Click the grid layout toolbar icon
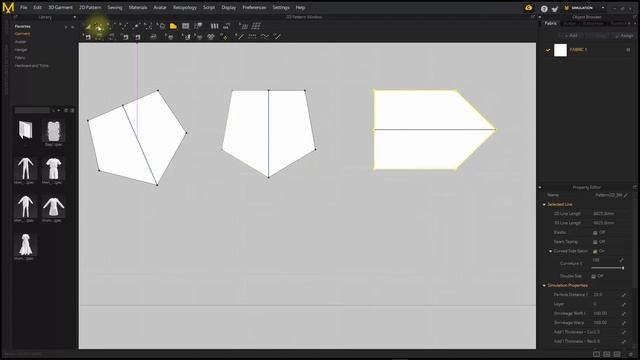The width and height of the screenshot is (640, 360). pyautogui.click(x=256, y=26)
